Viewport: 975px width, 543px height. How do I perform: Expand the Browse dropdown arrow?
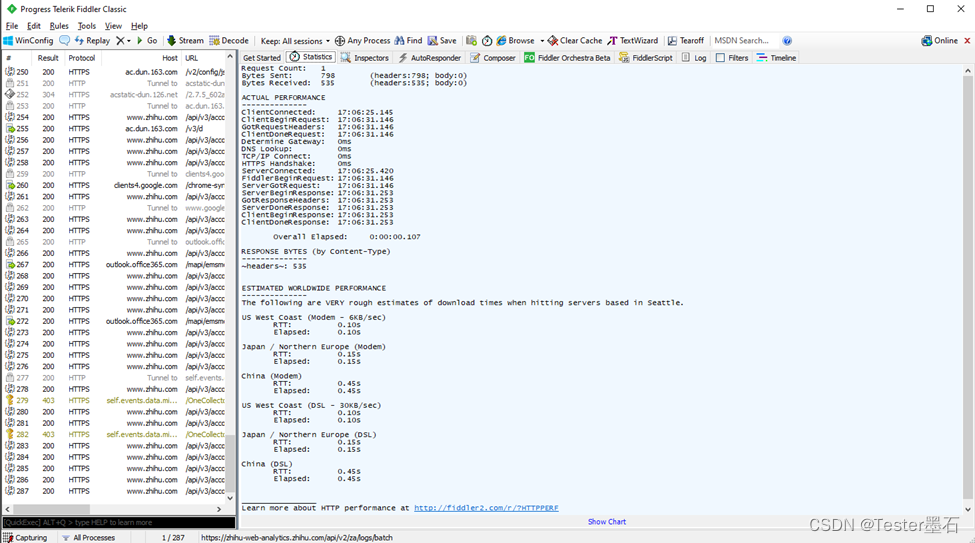point(542,41)
